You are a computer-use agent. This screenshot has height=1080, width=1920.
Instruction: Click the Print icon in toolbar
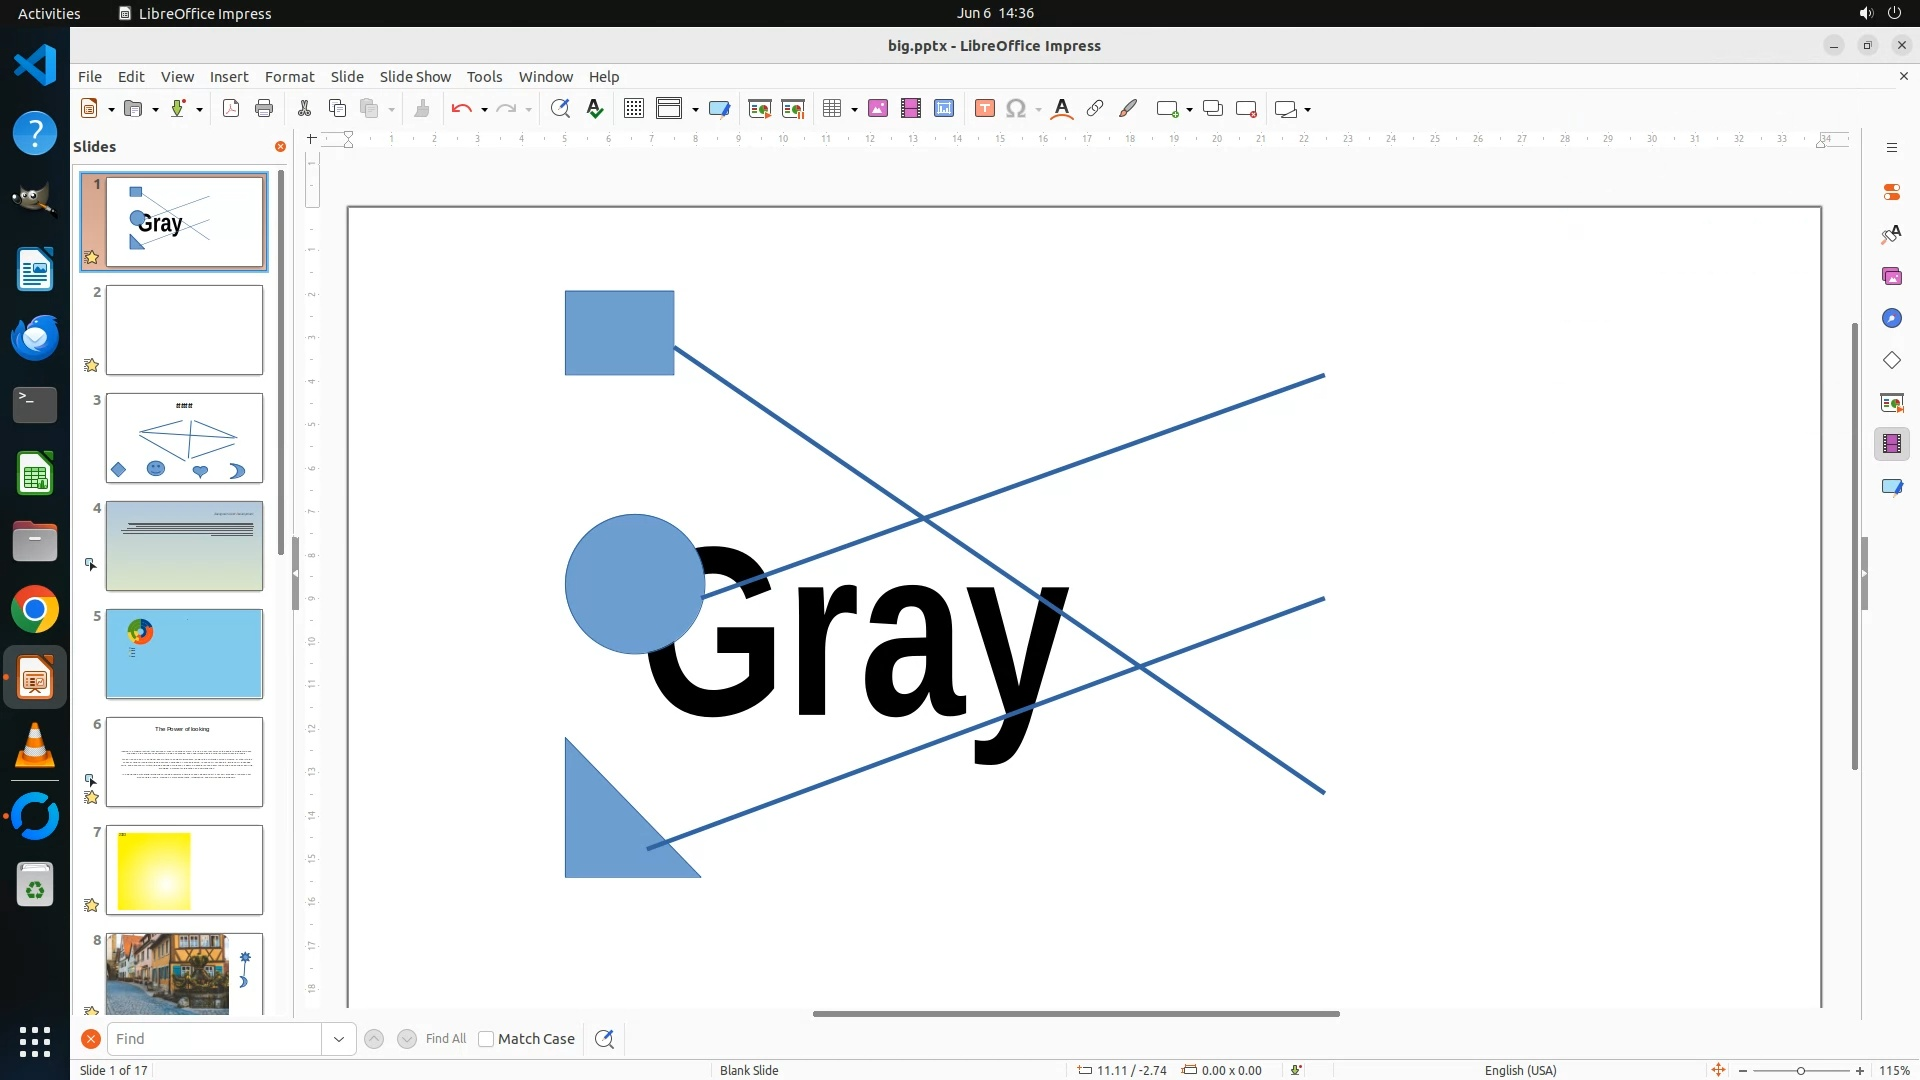click(264, 109)
